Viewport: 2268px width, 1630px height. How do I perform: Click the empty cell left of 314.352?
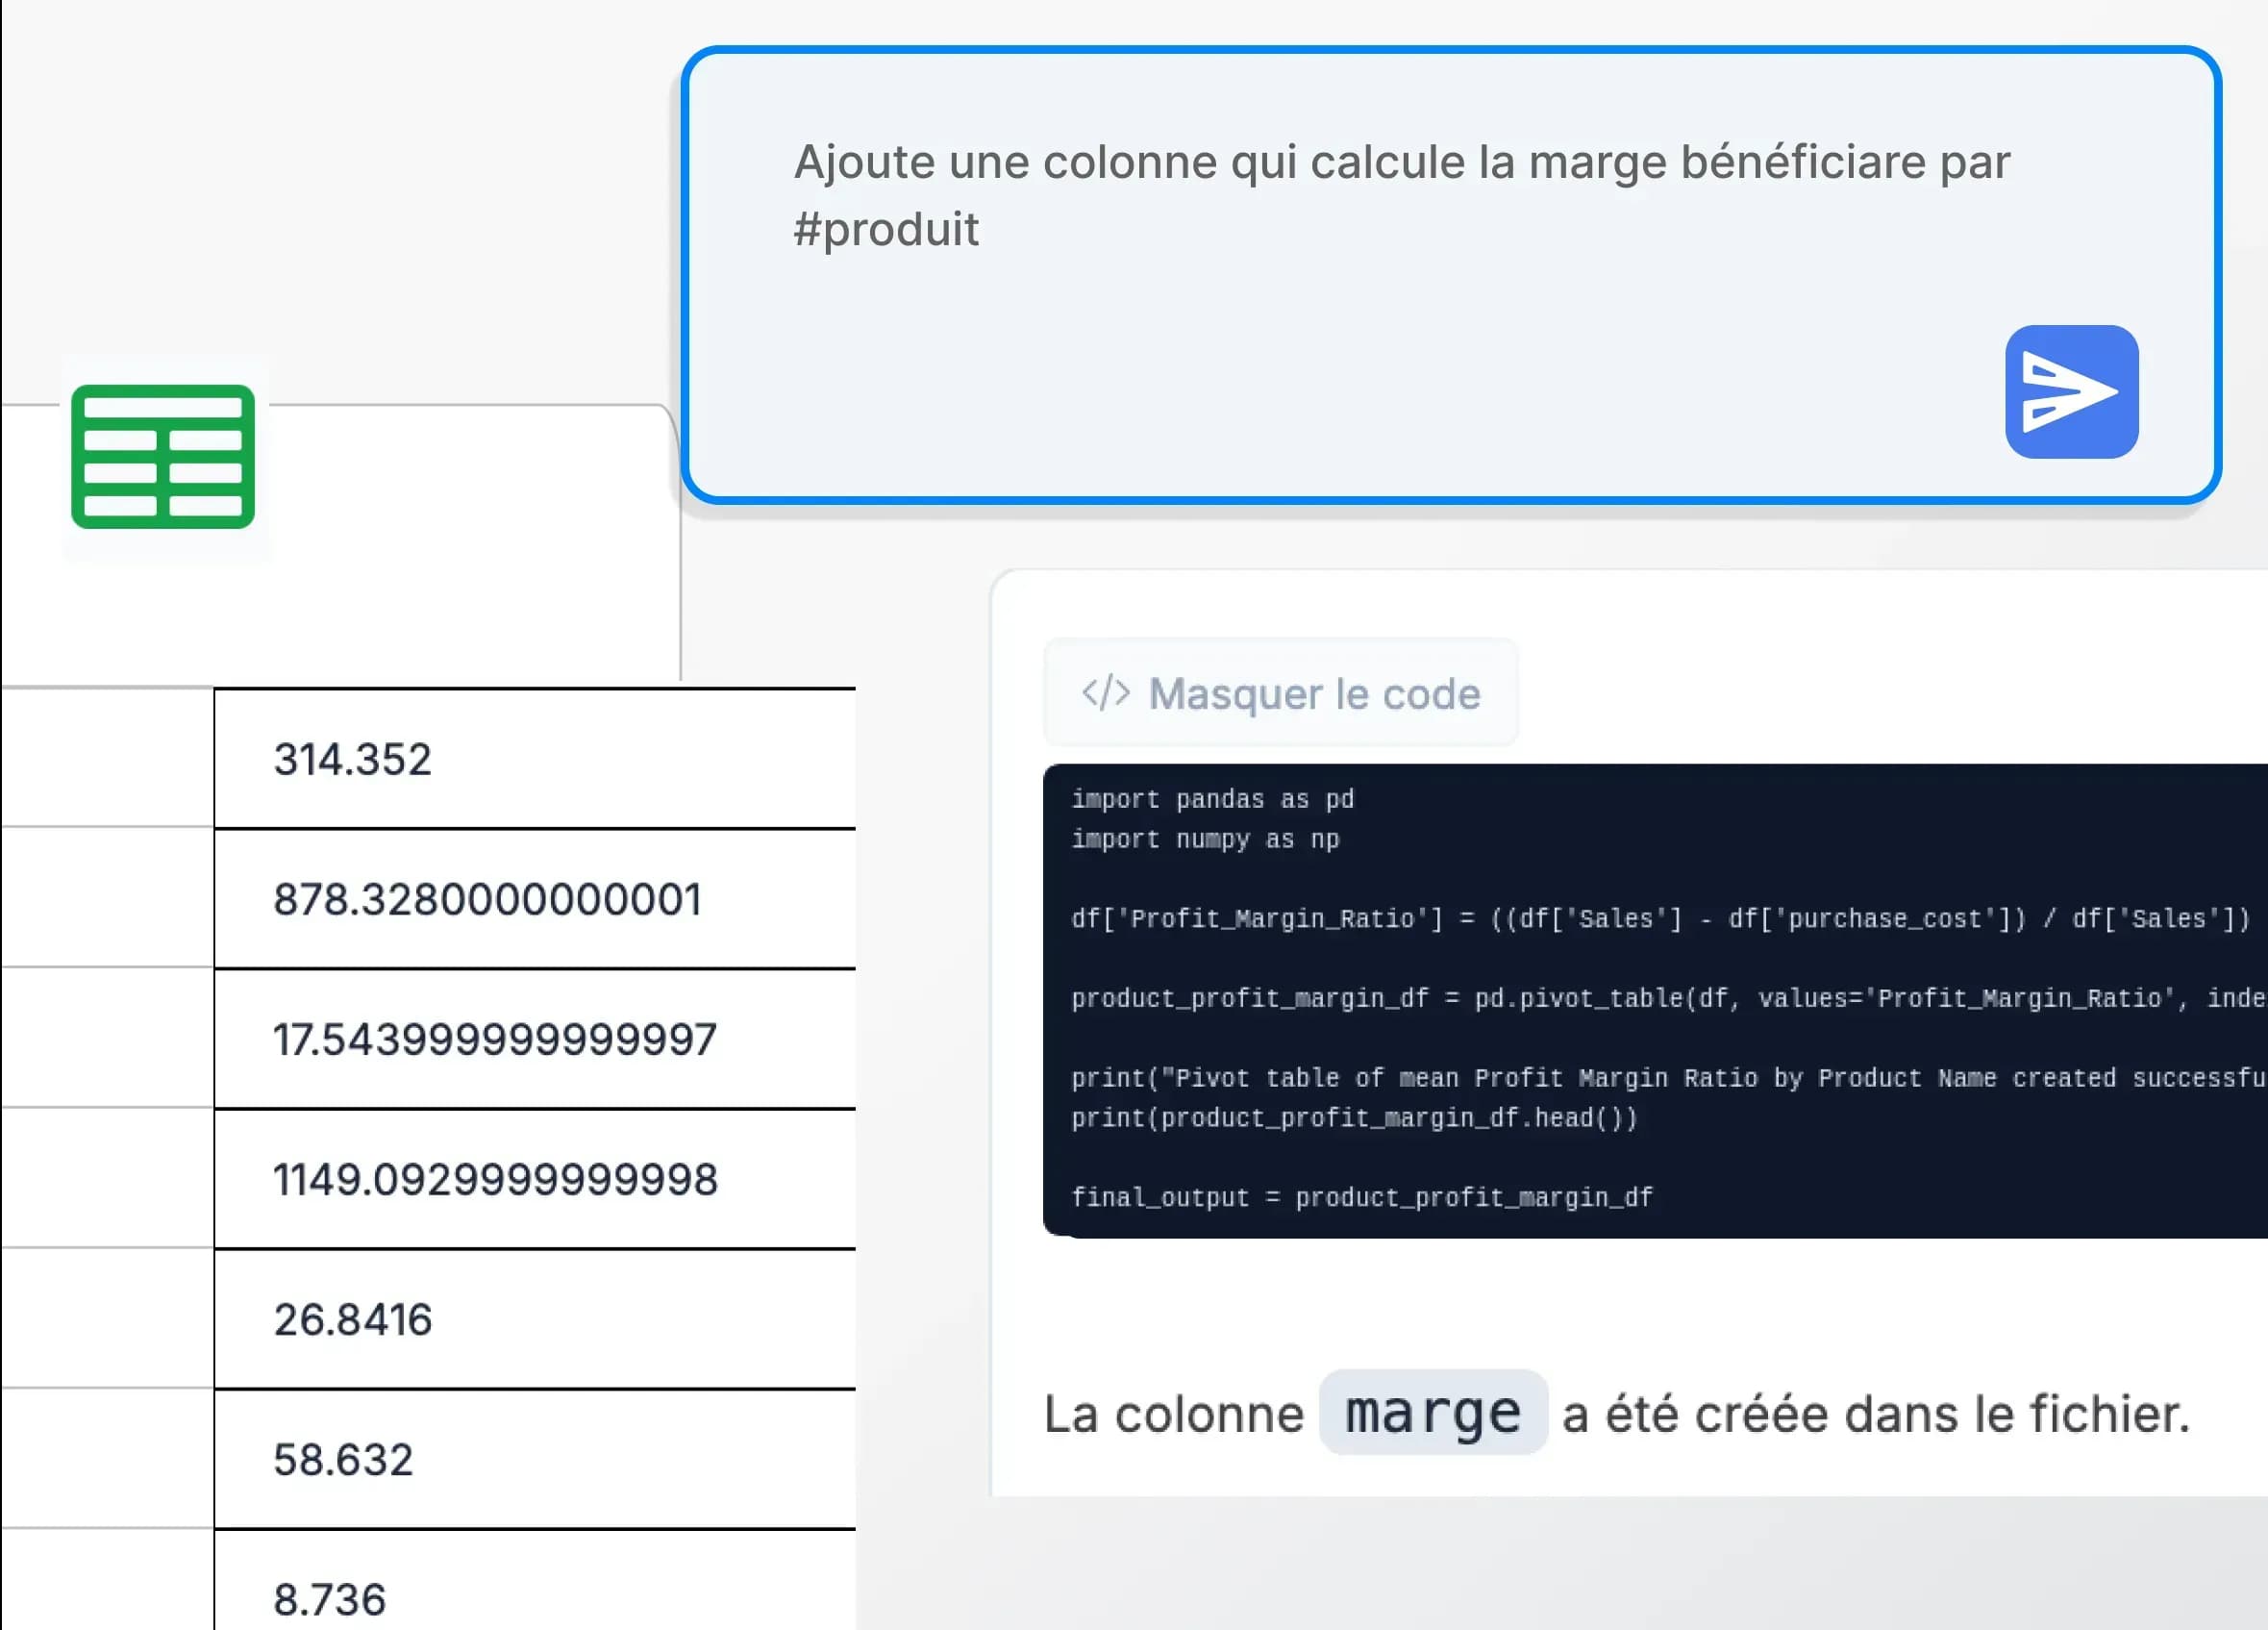click(x=106, y=759)
